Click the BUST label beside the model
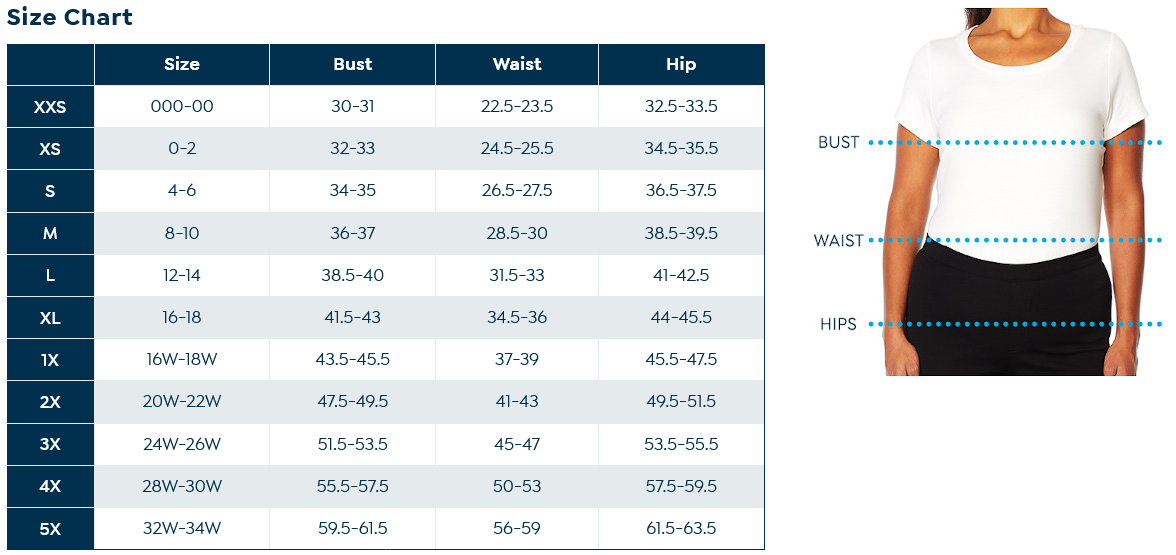Viewport: 1176px width, 555px height. (838, 142)
